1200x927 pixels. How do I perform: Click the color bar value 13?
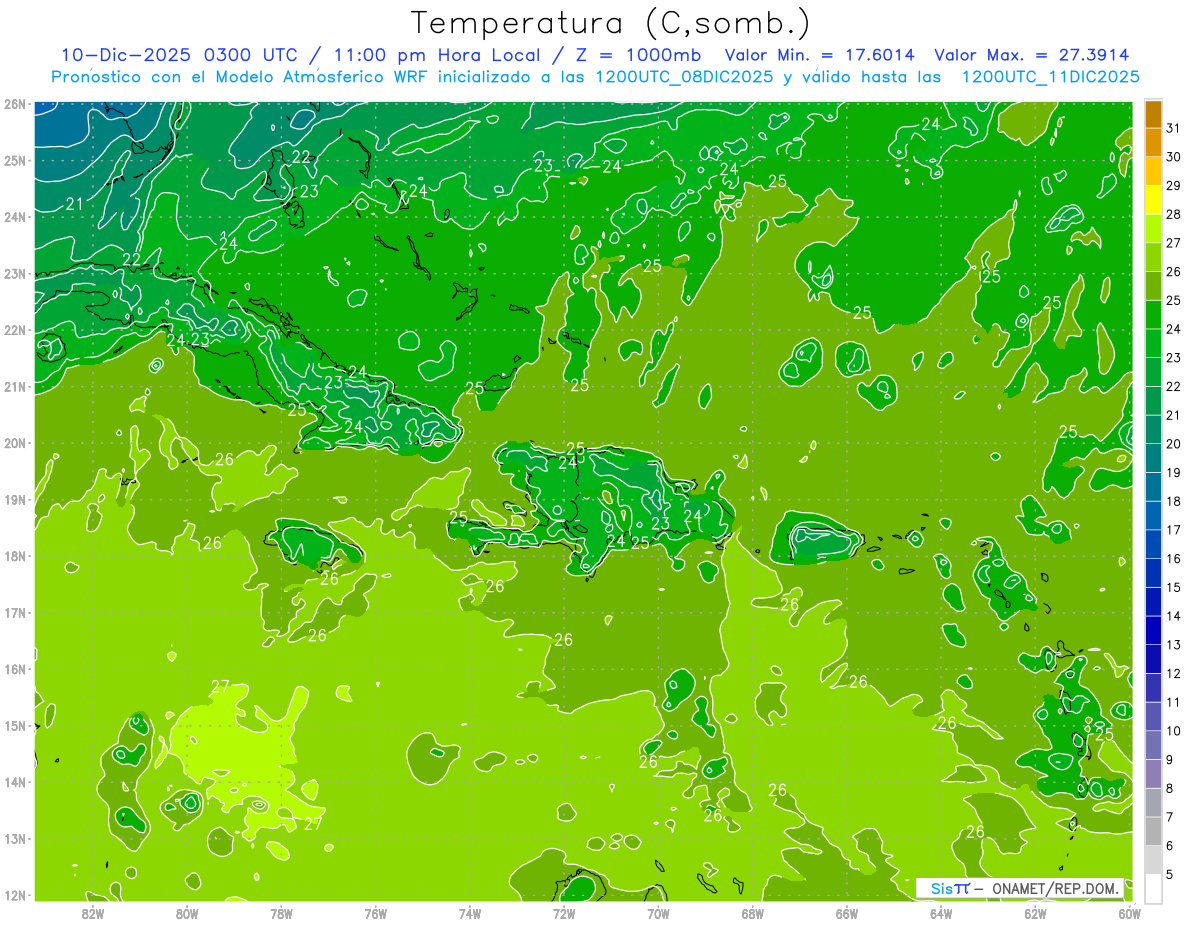coord(1174,645)
